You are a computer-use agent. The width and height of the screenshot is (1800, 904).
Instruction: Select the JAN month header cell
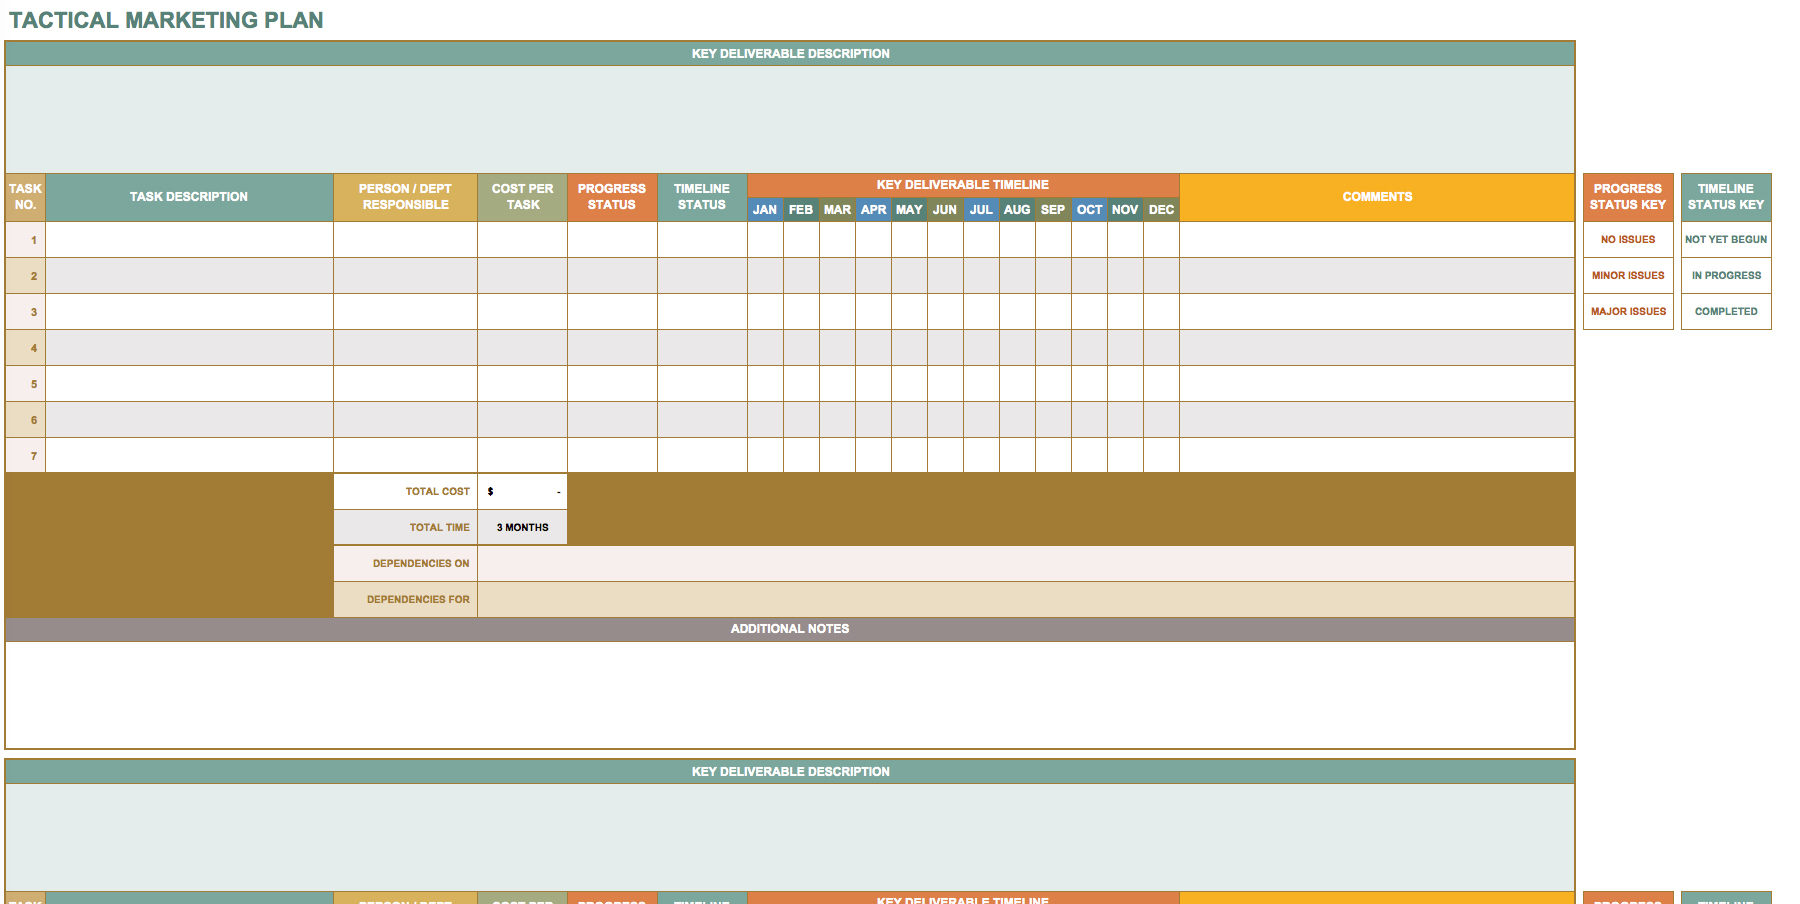(x=765, y=210)
